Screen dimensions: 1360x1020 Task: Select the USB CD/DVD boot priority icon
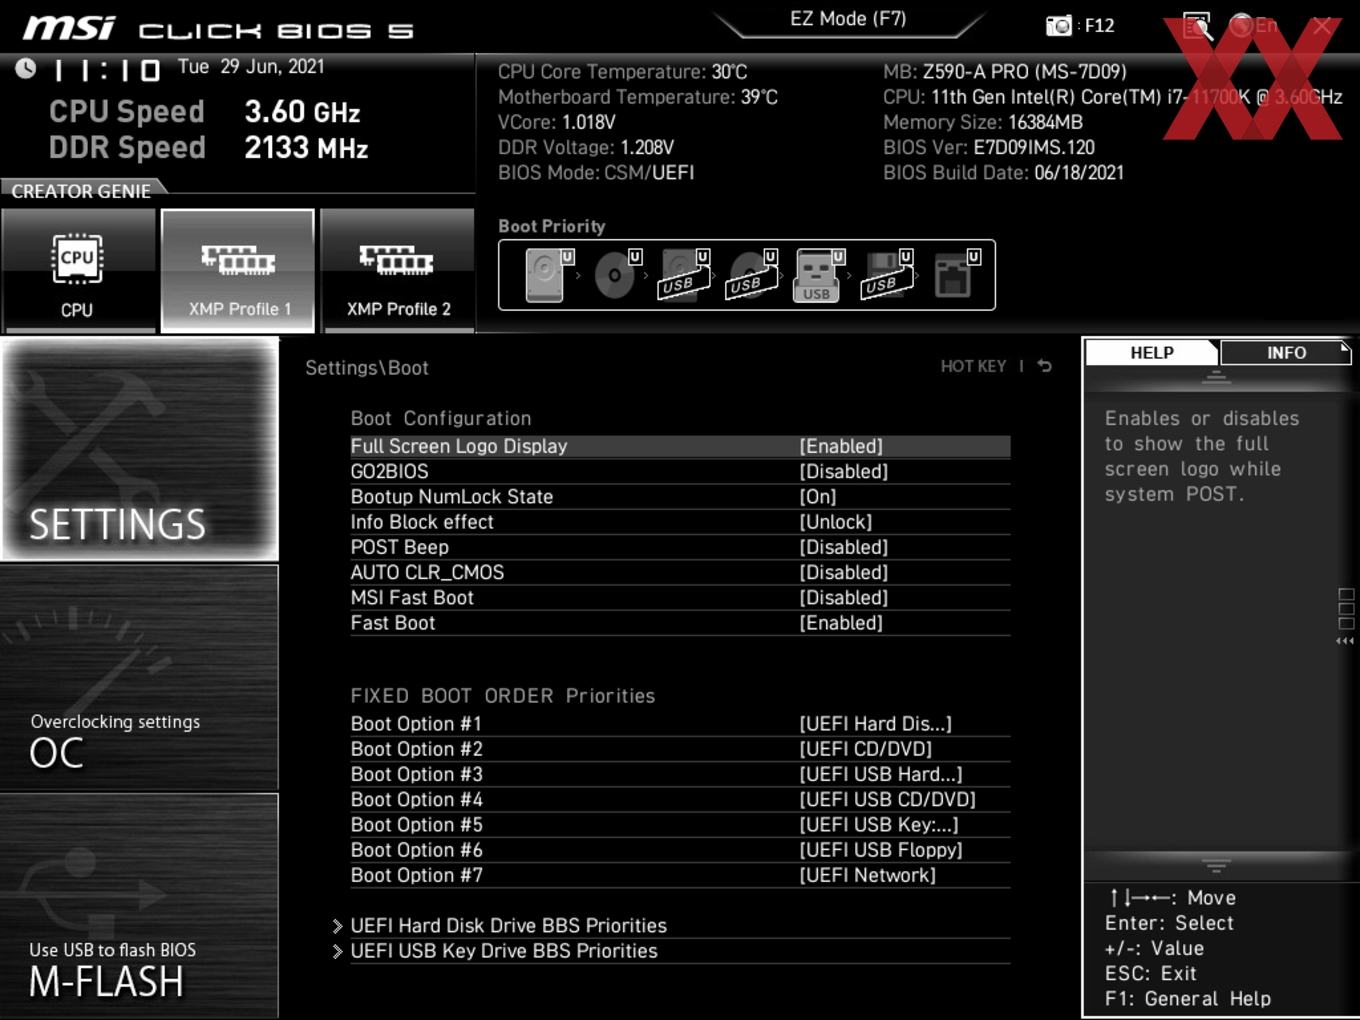coord(752,275)
